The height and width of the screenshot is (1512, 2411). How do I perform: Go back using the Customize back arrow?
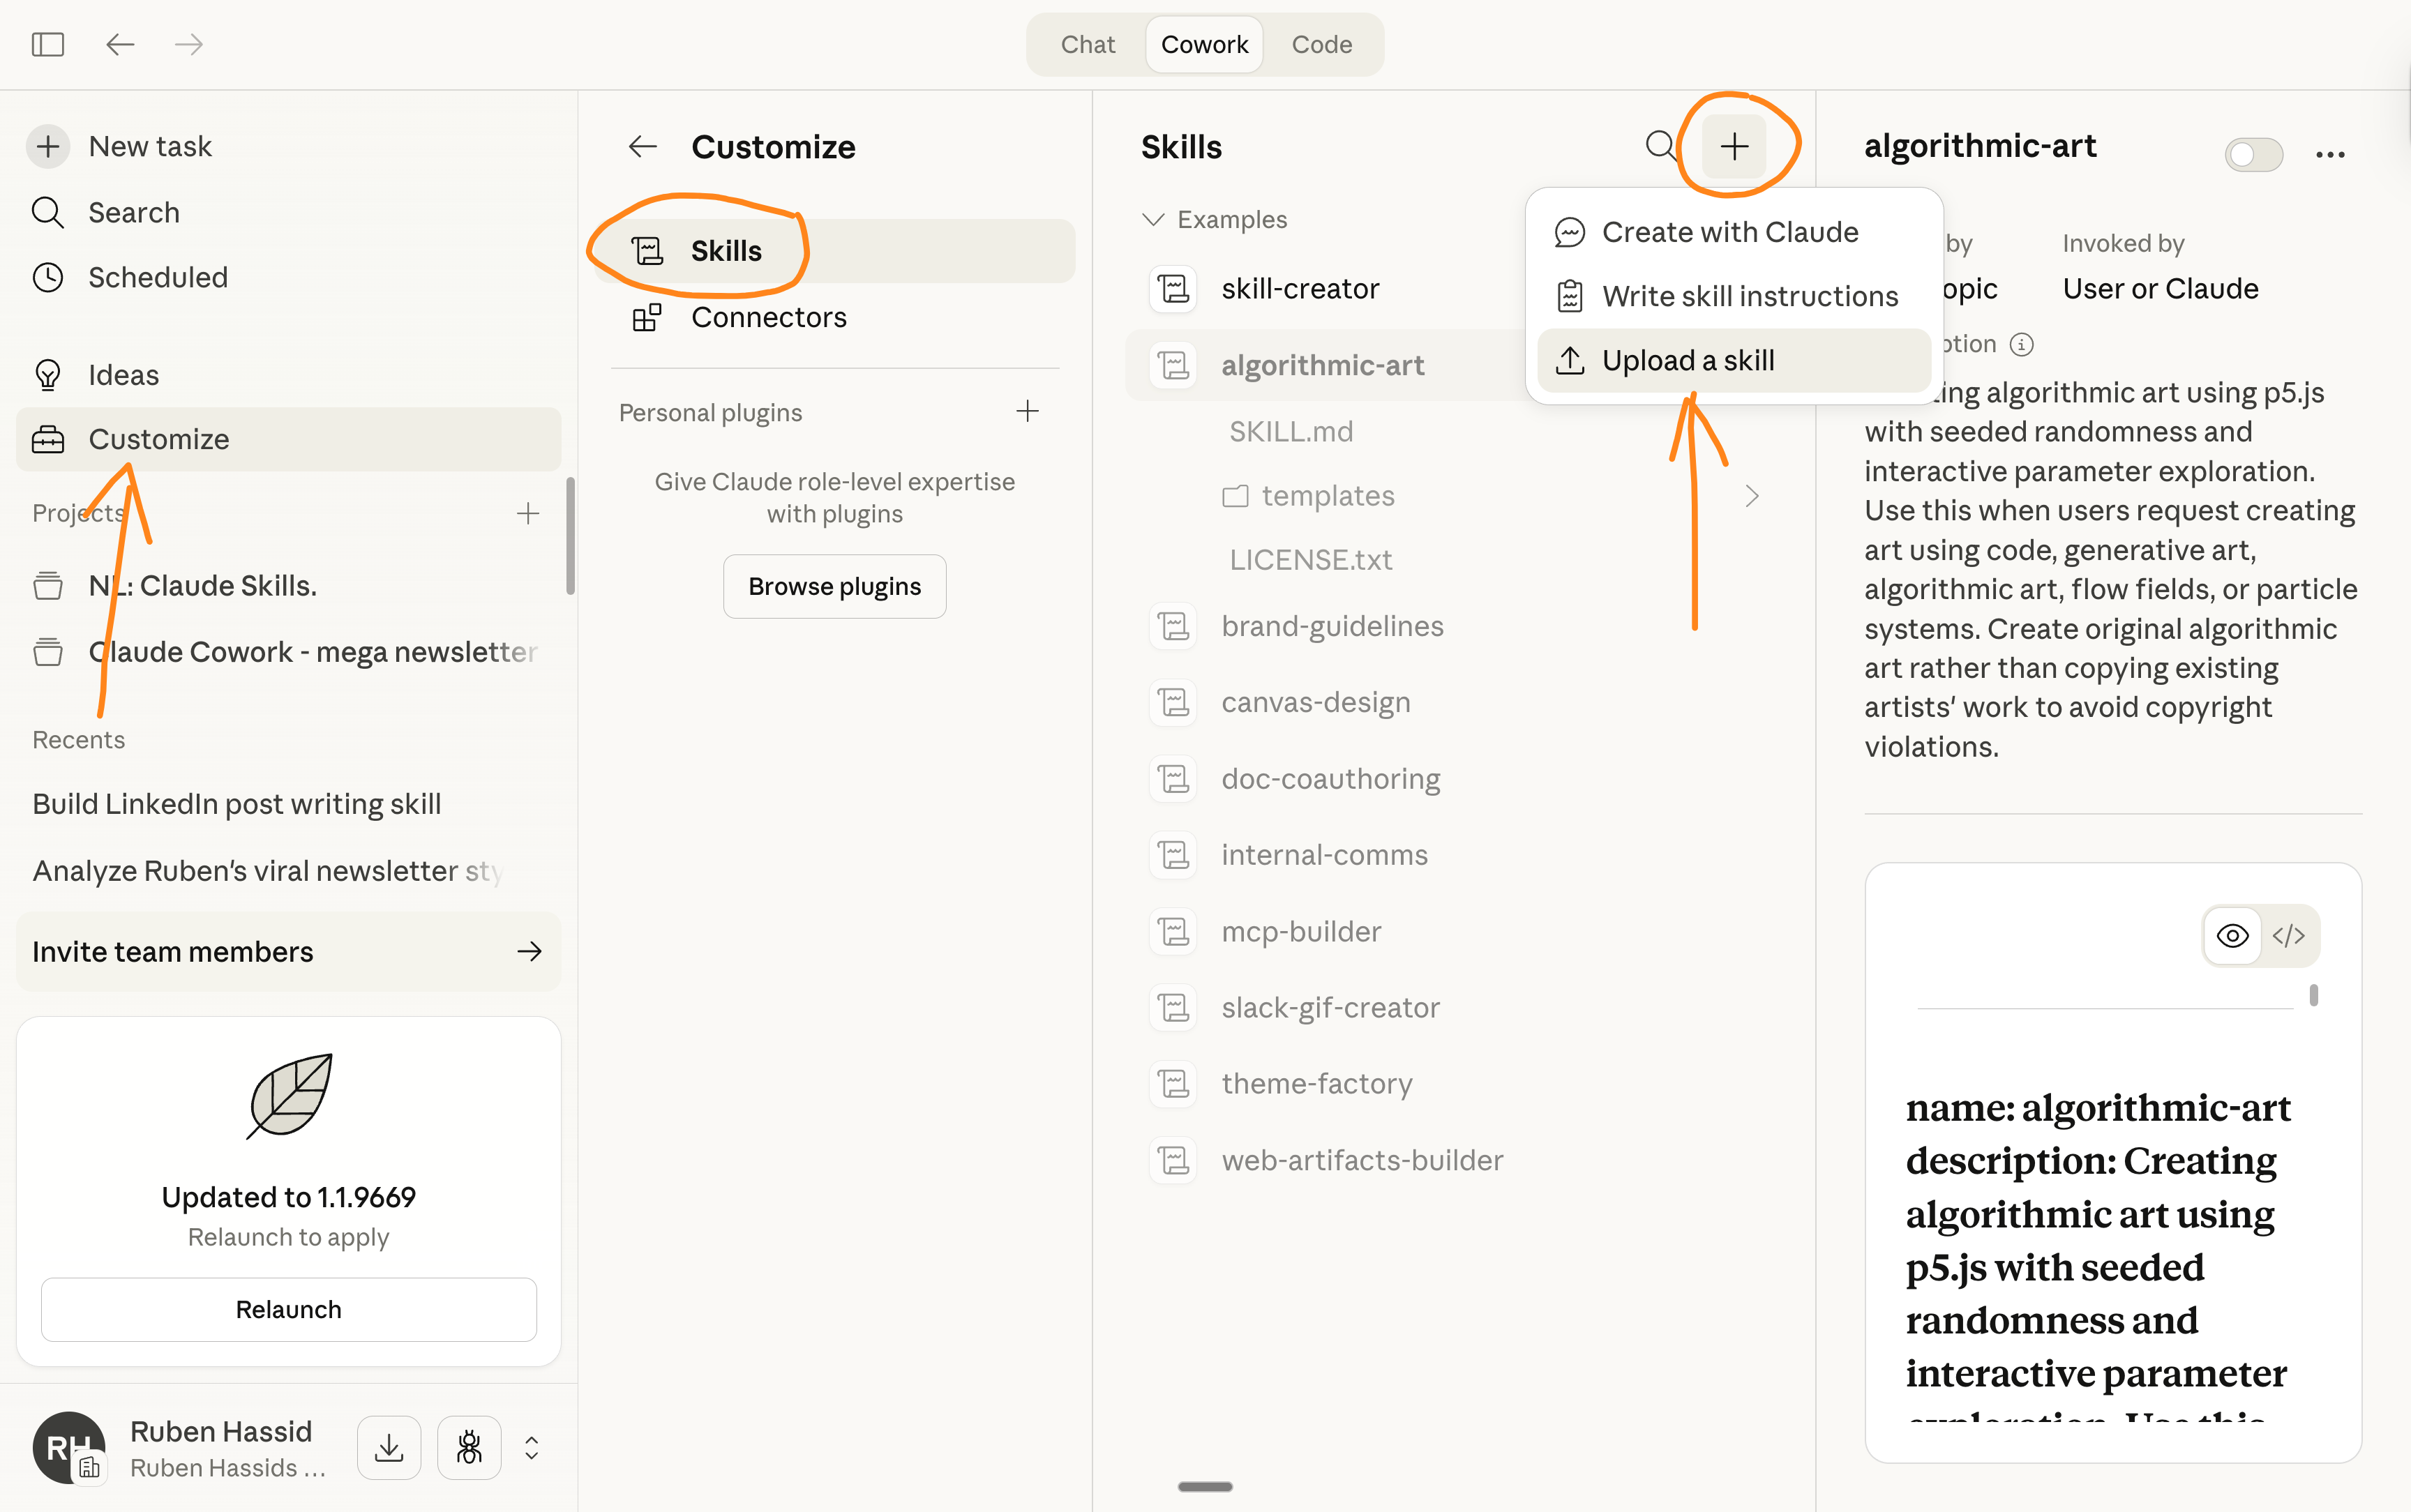point(642,147)
